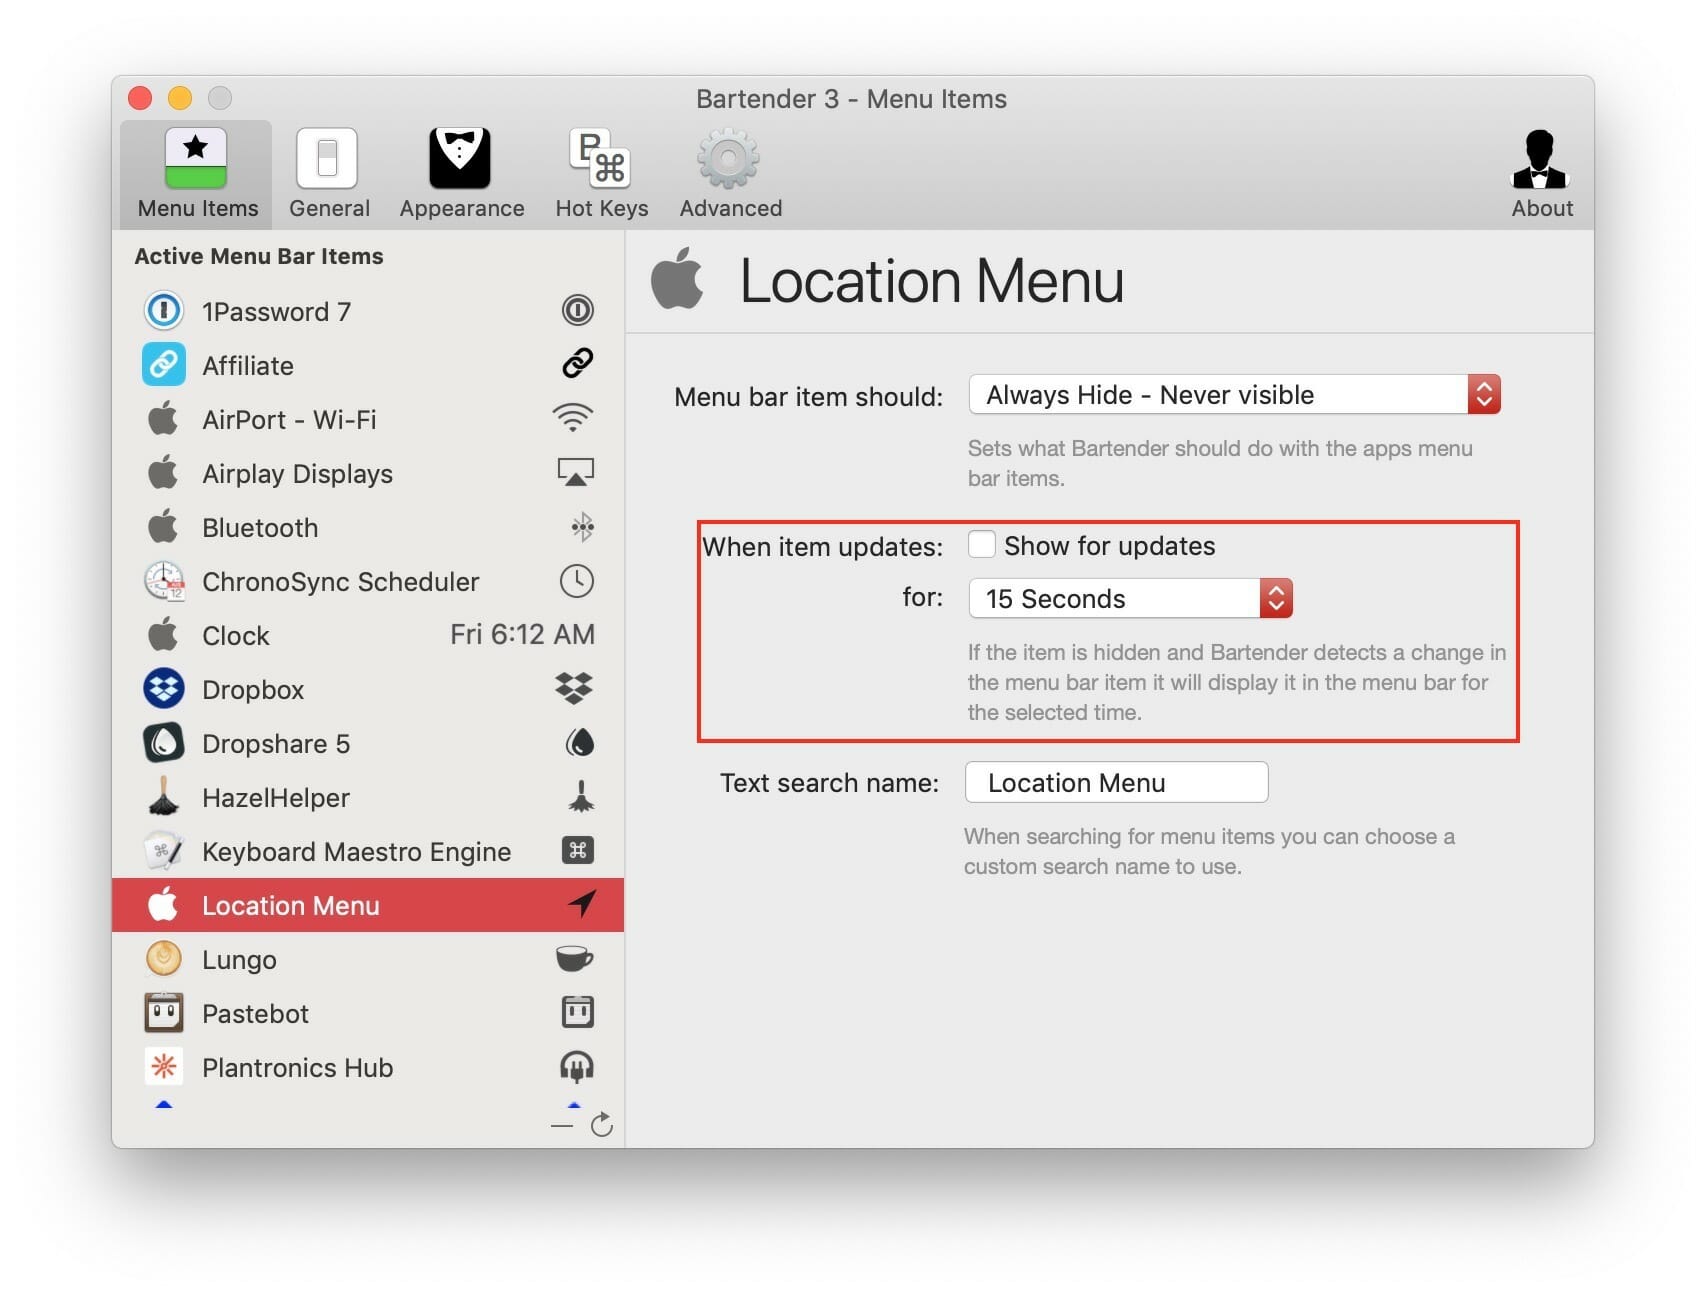The width and height of the screenshot is (1706, 1296).
Task: Select 1Password 7 in the list
Action: pos(368,311)
